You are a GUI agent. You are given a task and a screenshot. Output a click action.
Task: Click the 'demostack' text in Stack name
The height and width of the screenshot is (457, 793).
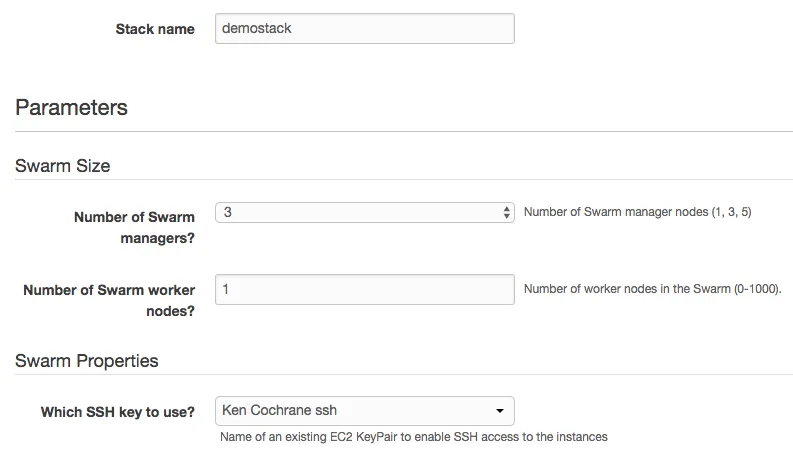(x=256, y=28)
